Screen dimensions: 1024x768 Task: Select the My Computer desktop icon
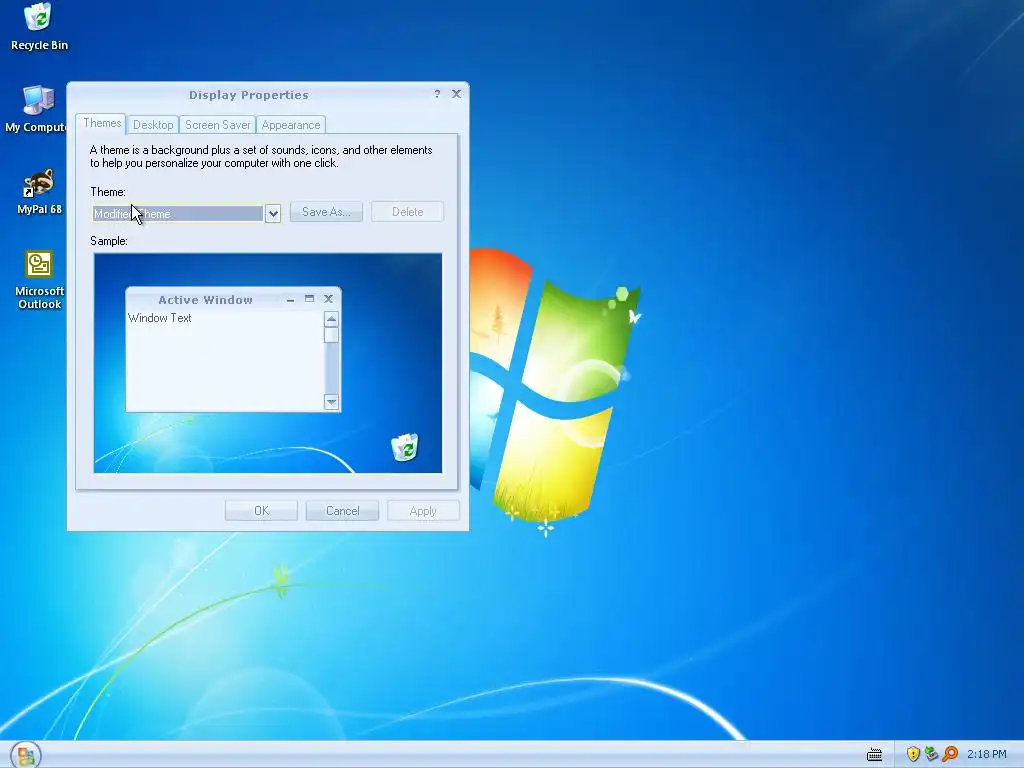tap(35, 109)
